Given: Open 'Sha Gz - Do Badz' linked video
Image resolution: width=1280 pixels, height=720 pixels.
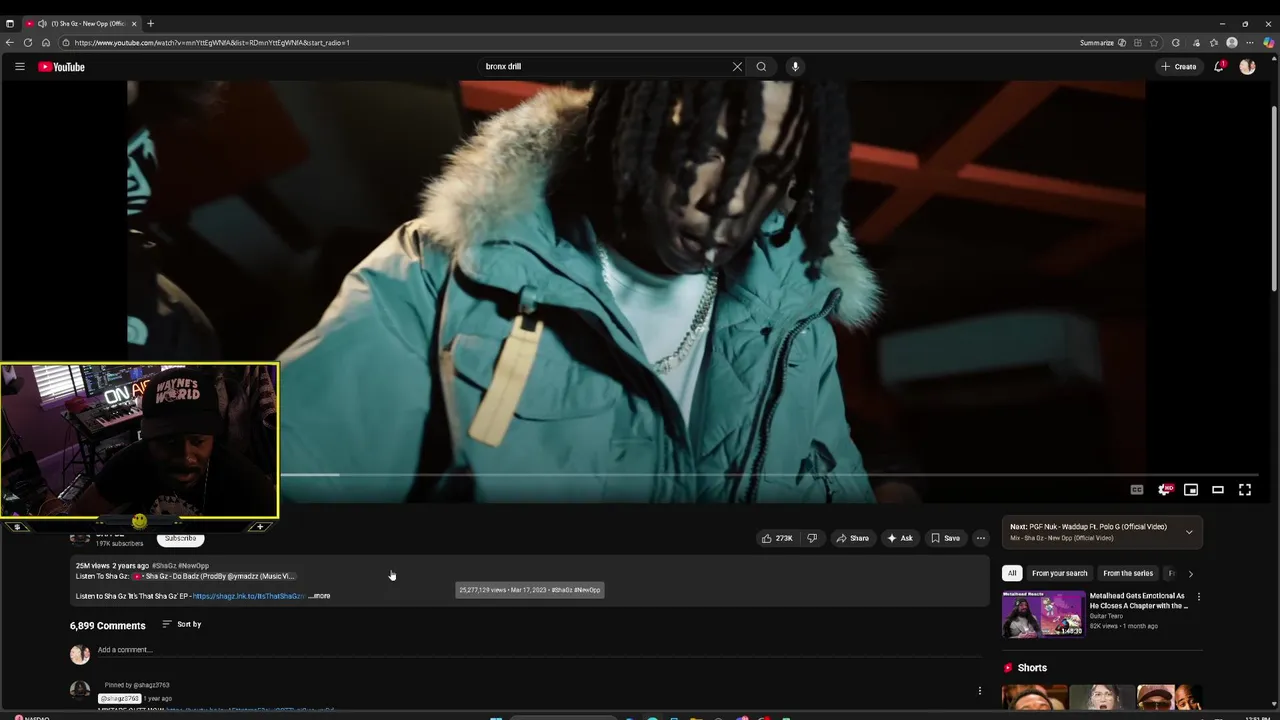Looking at the screenshot, I should point(214,576).
